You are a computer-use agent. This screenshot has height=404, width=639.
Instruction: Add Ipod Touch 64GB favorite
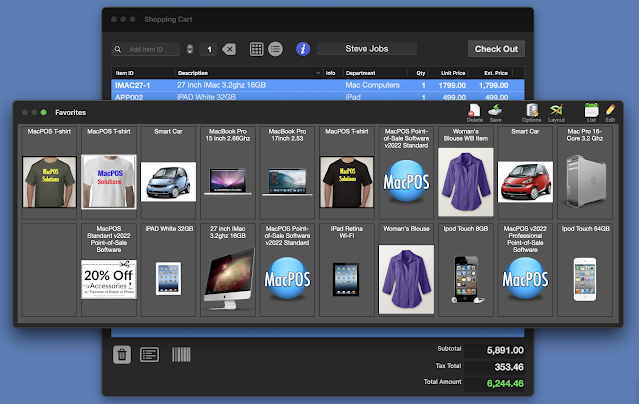click(x=585, y=270)
